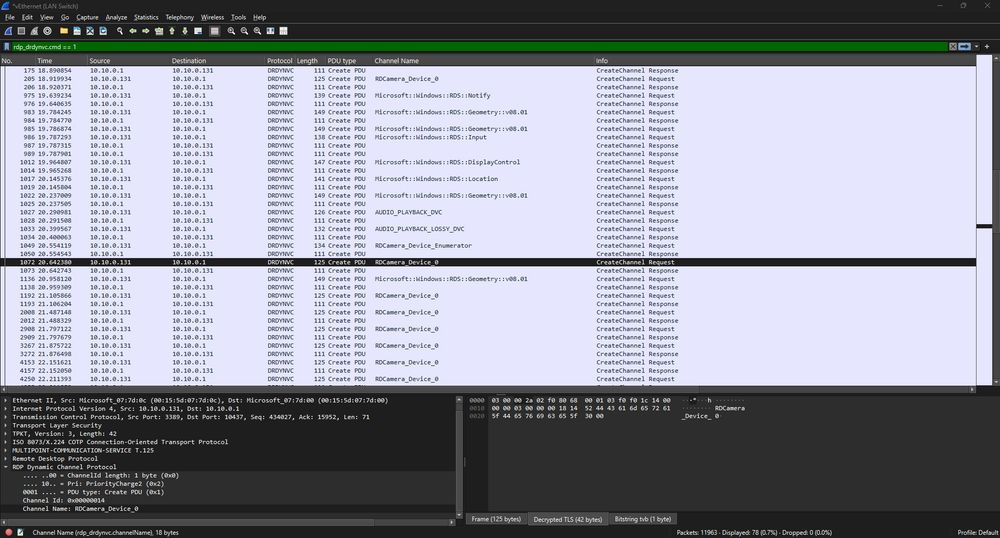Expand Transport Layer Security node
The height and width of the screenshot is (538, 1000).
point(6,425)
